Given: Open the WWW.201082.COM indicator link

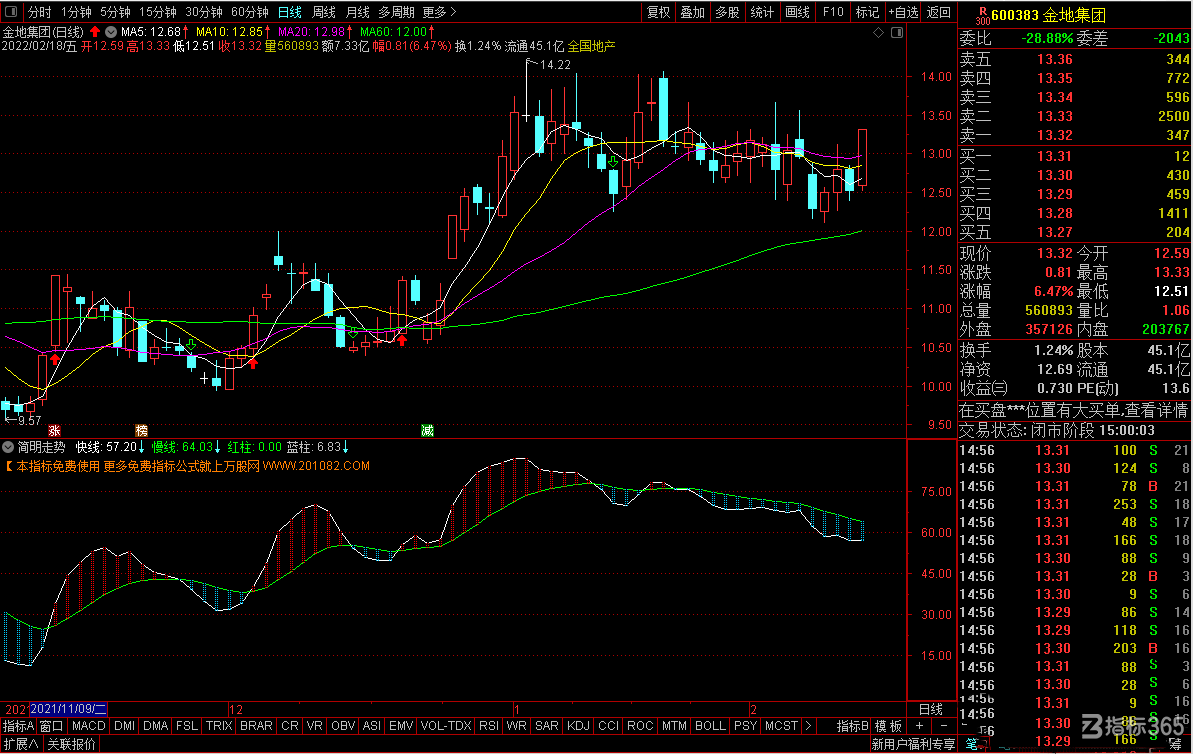Looking at the screenshot, I should [316, 466].
